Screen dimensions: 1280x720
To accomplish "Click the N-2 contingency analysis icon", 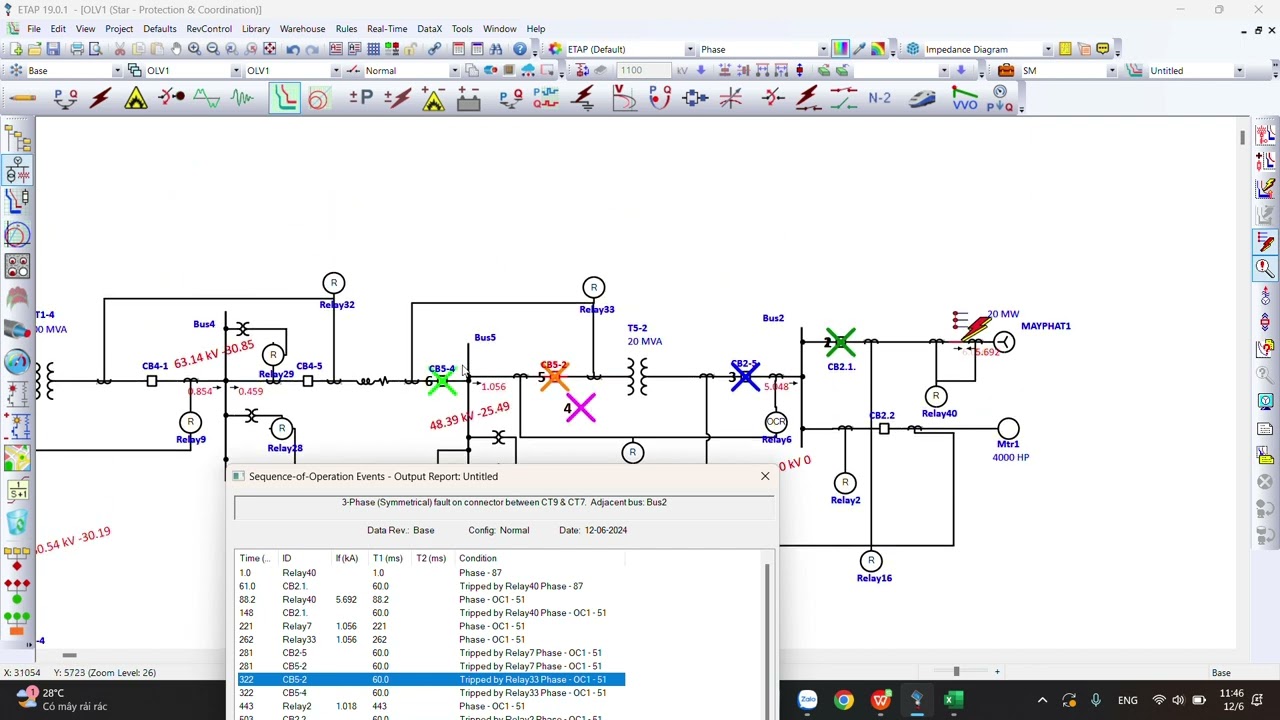I will pyautogui.click(x=879, y=98).
